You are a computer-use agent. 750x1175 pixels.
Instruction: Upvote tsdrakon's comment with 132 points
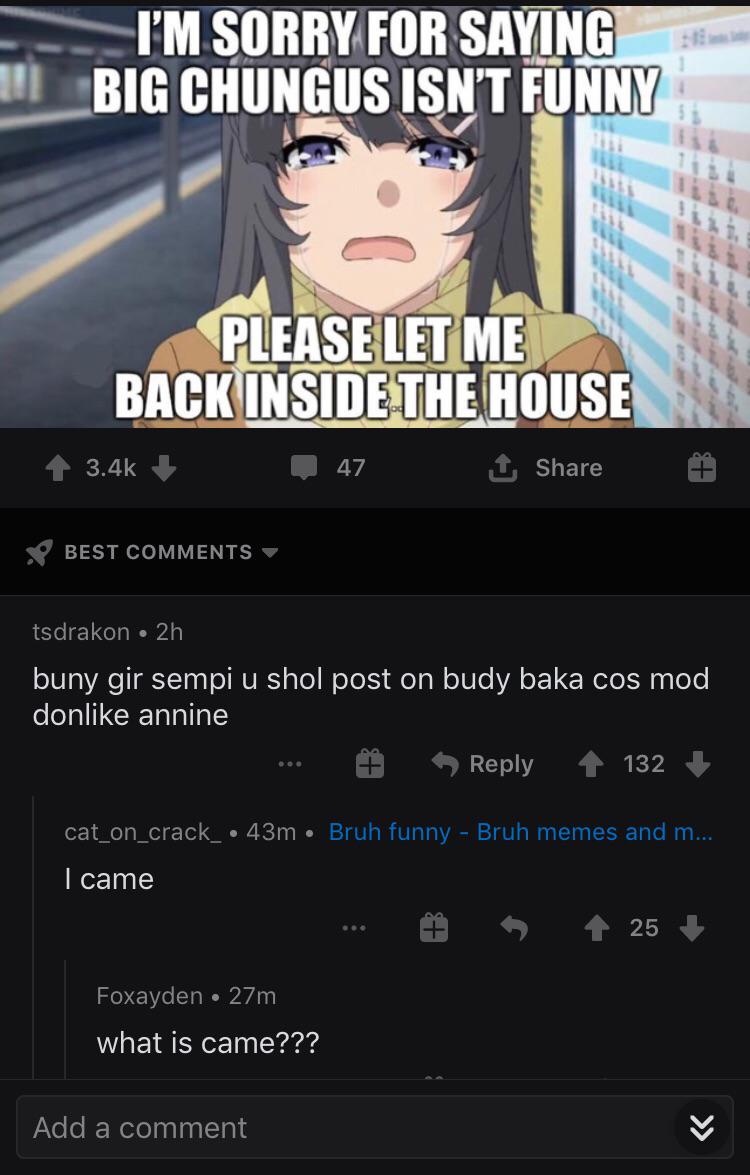click(x=591, y=764)
